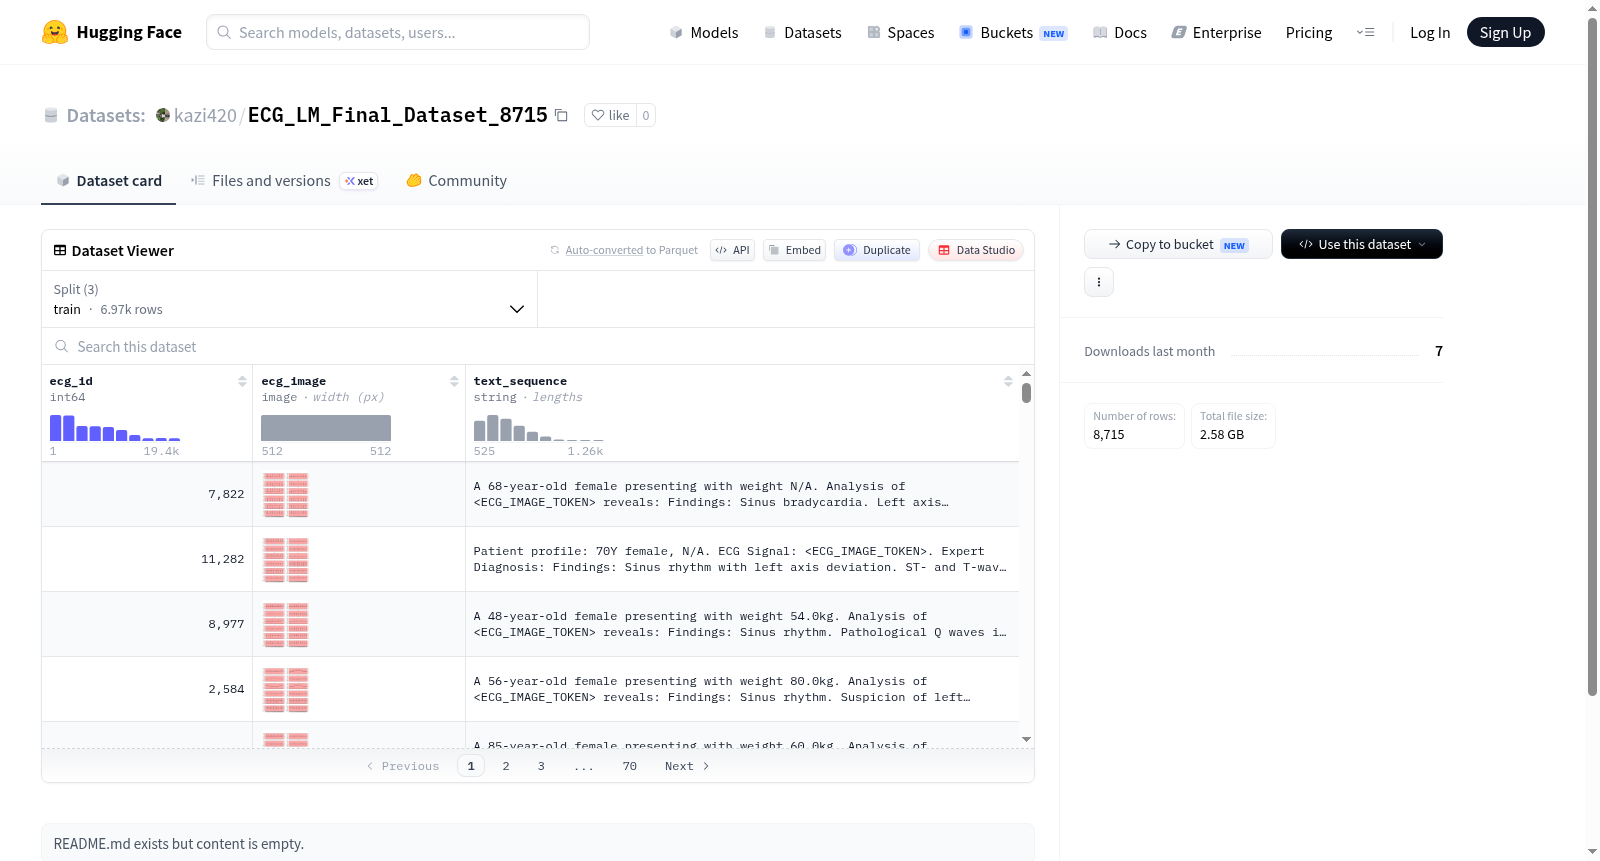Switch to Files and versions tab

pyautogui.click(x=284, y=181)
